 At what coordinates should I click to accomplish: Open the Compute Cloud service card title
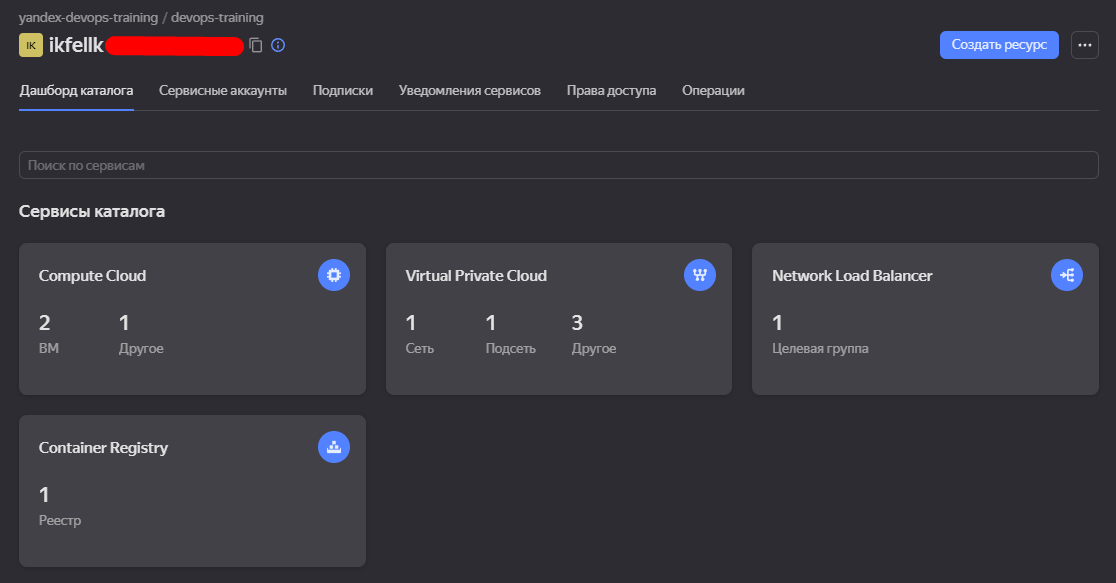(x=93, y=276)
